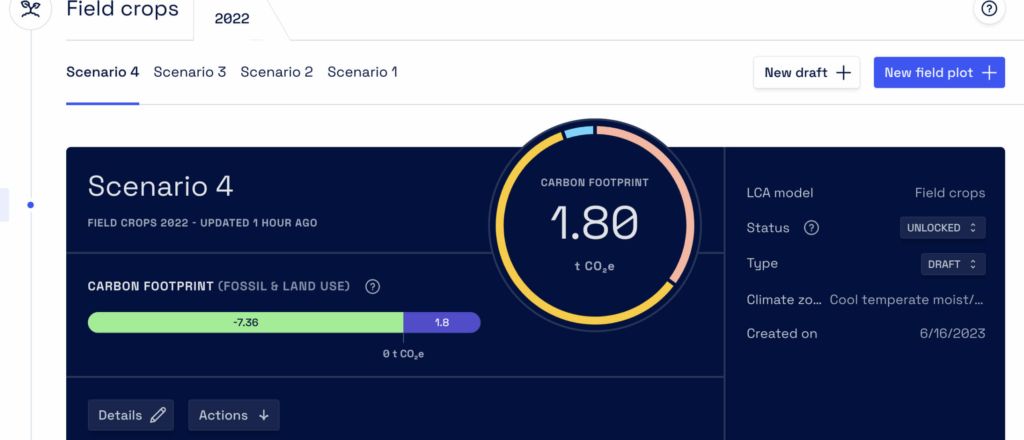Create a New draft
Viewport: 1024px width, 440px height.
coord(807,72)
